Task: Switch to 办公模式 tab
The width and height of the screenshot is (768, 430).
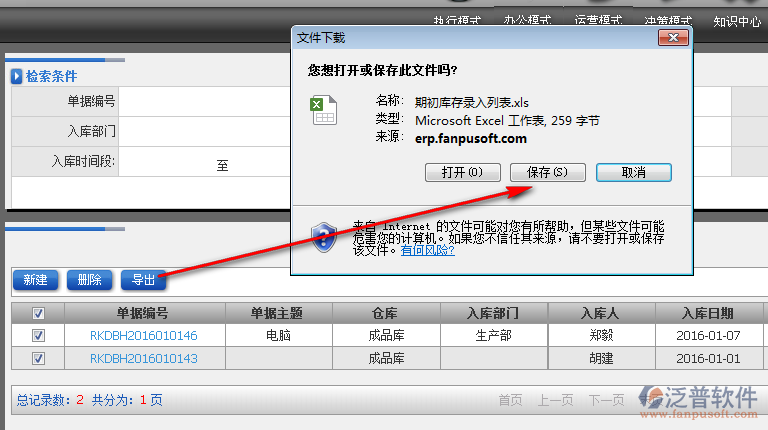Action: point(528,21)
